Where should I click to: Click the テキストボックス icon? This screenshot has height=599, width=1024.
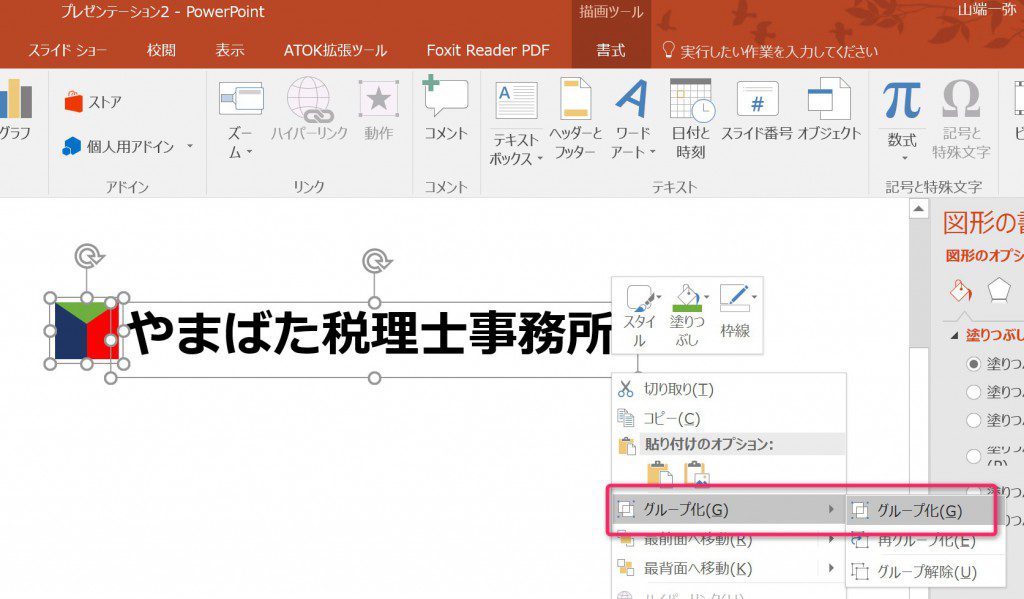[516, 101]
